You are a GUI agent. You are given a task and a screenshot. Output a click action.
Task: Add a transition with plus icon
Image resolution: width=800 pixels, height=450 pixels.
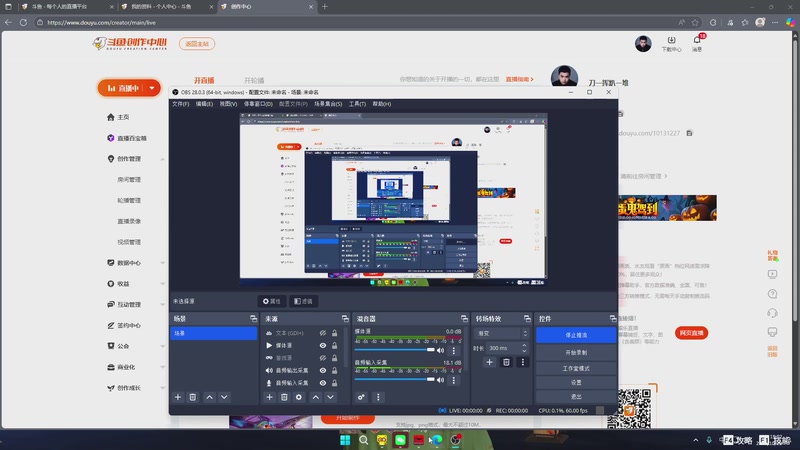(489, 362)
